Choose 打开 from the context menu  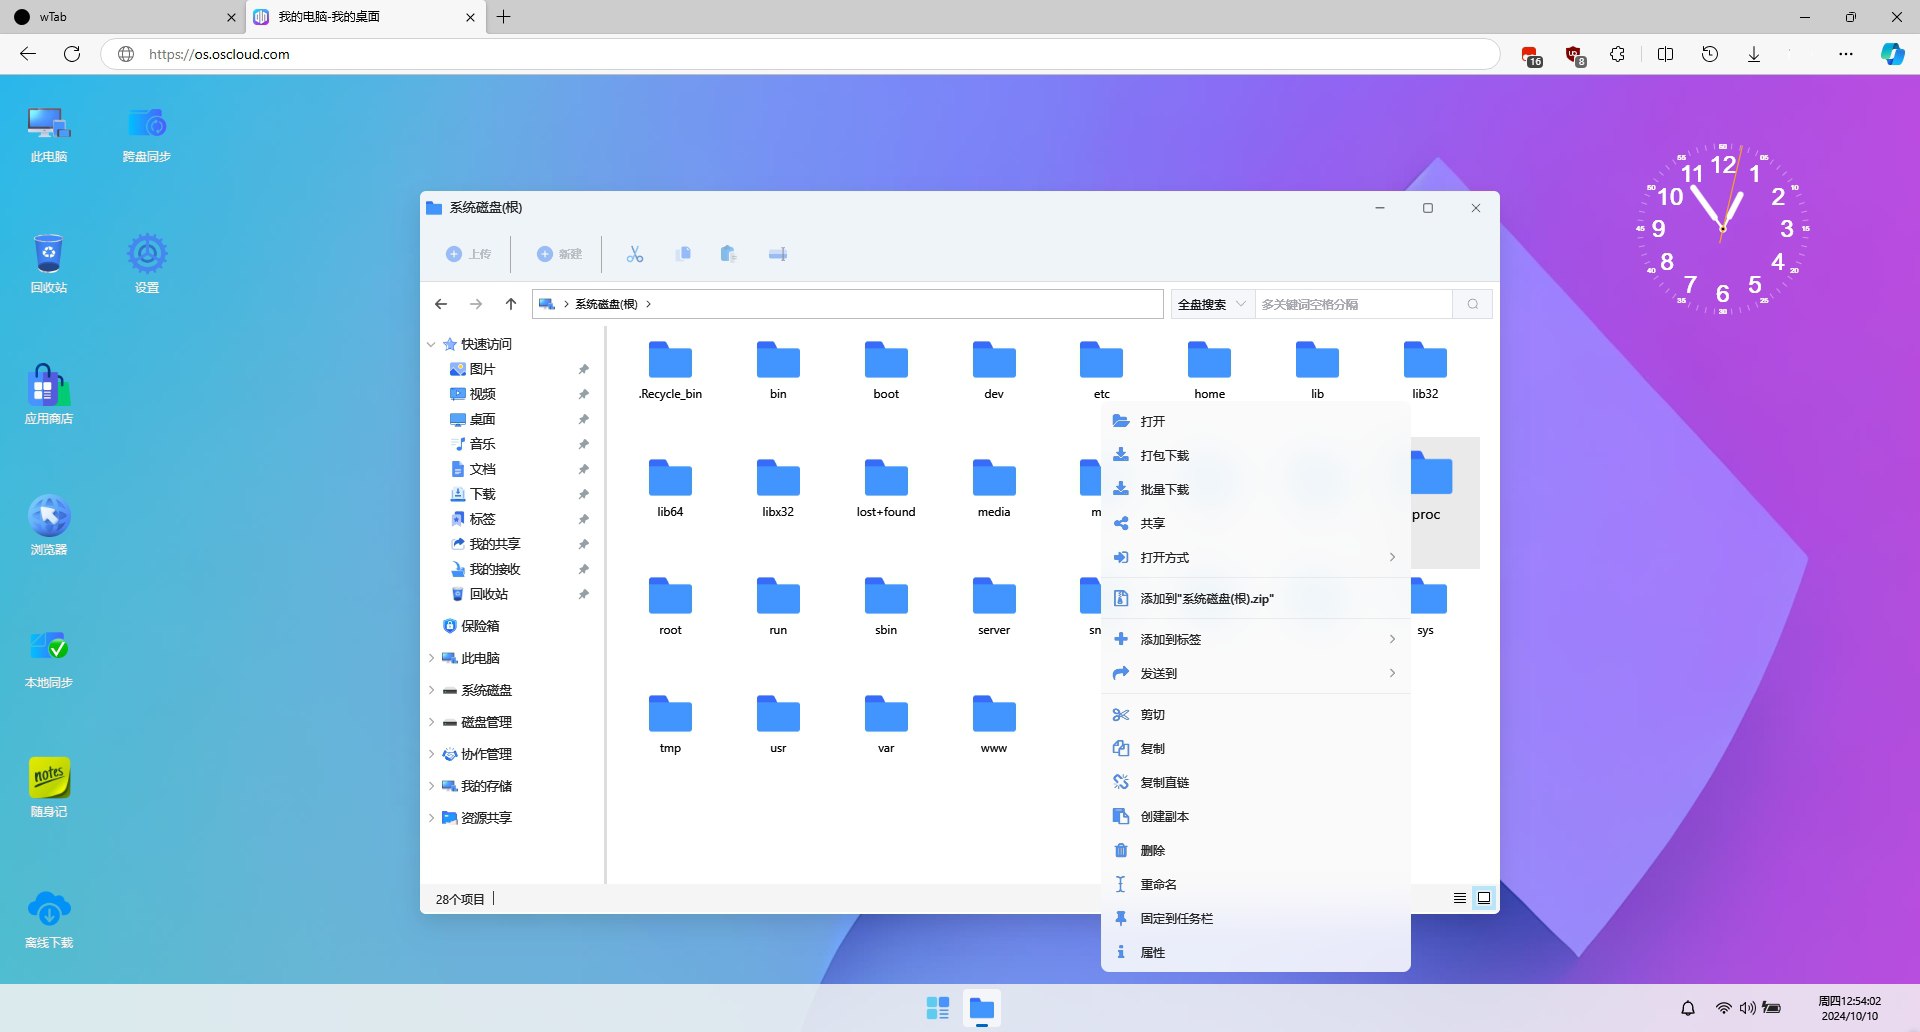click(1255, 421)
